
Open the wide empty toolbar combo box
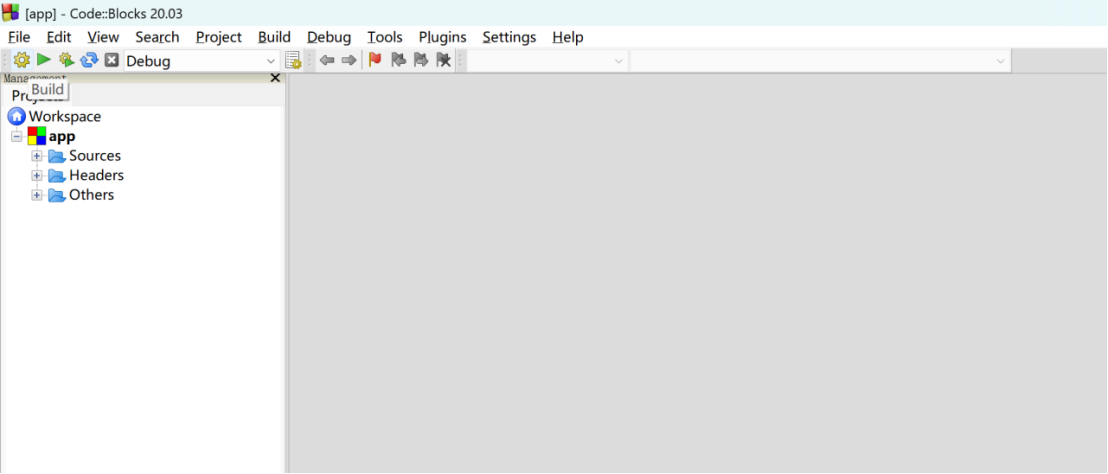pyautogui.click(x=820, y=61)
